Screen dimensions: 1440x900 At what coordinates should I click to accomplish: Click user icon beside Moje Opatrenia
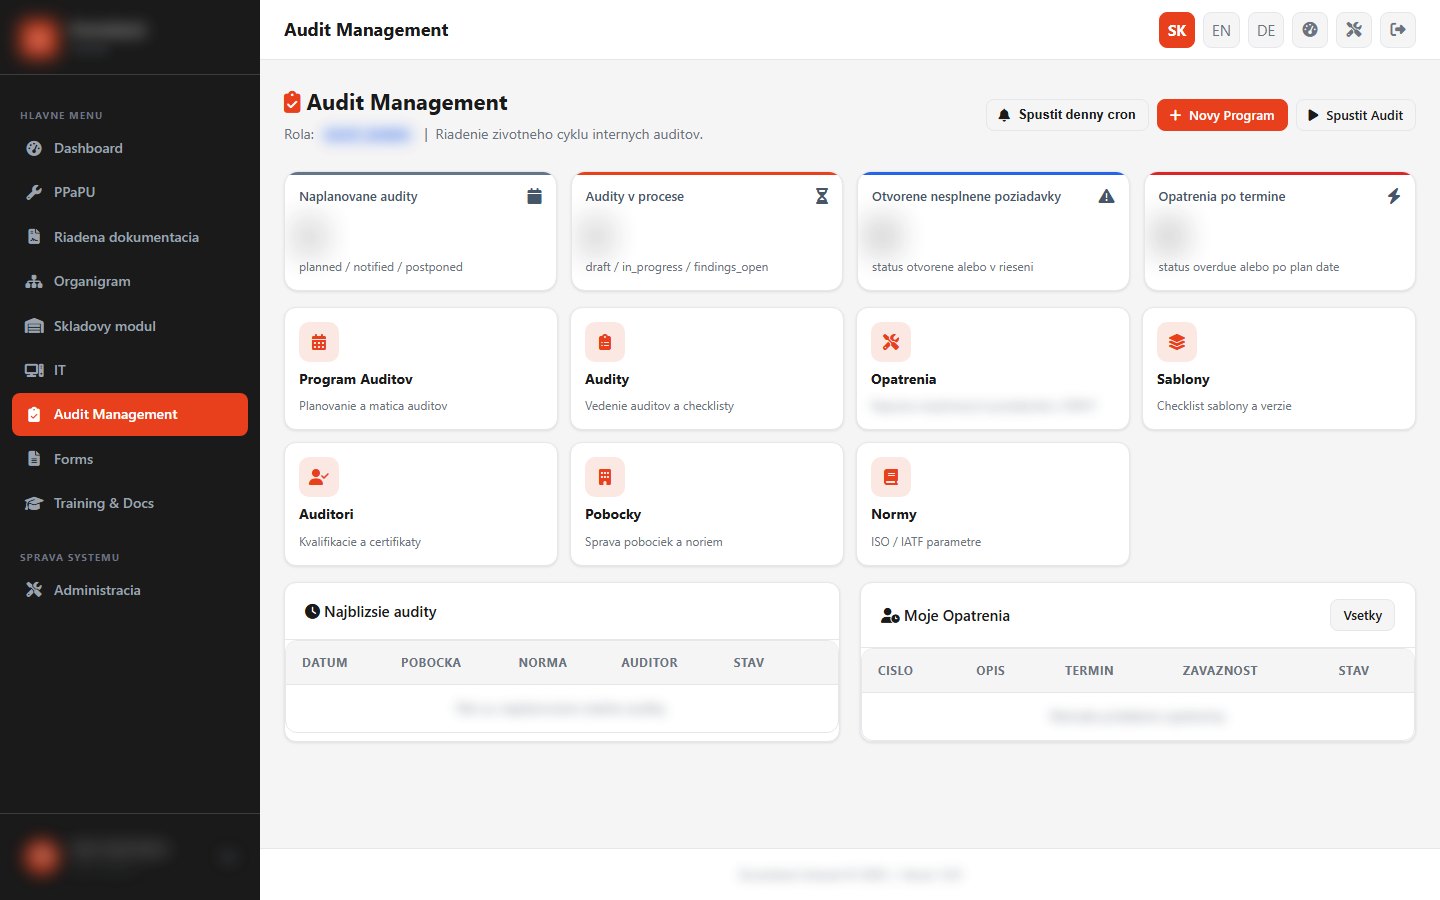tap(890, 616)
